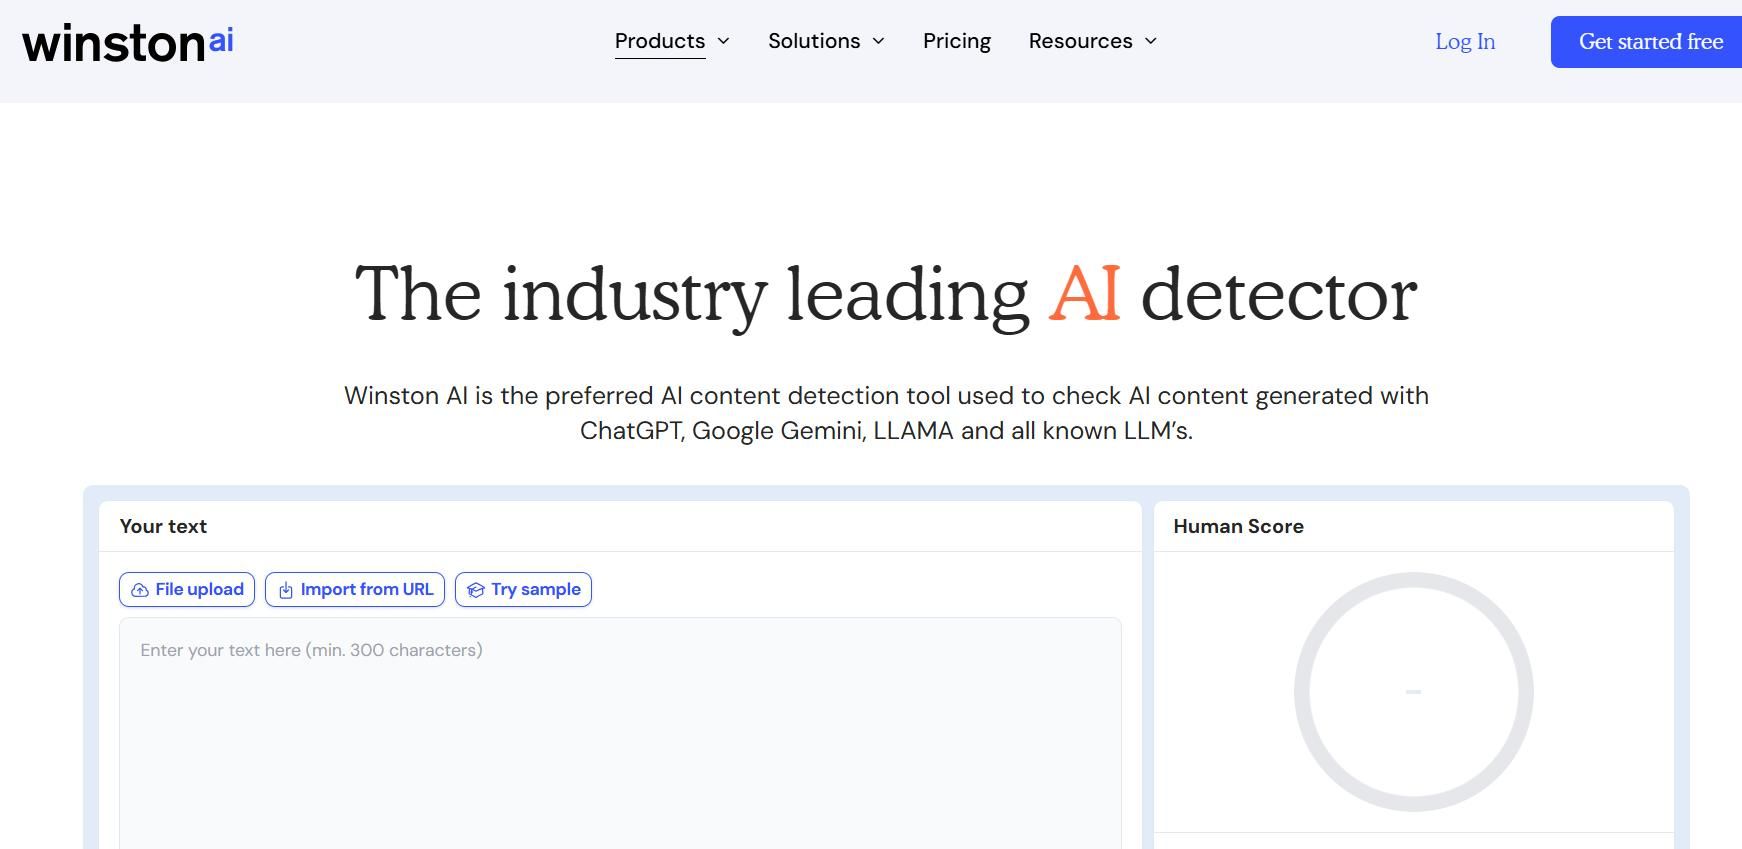Go to the Pricing page
Viewport: 1742px width, 849px height.
(957, 41)
